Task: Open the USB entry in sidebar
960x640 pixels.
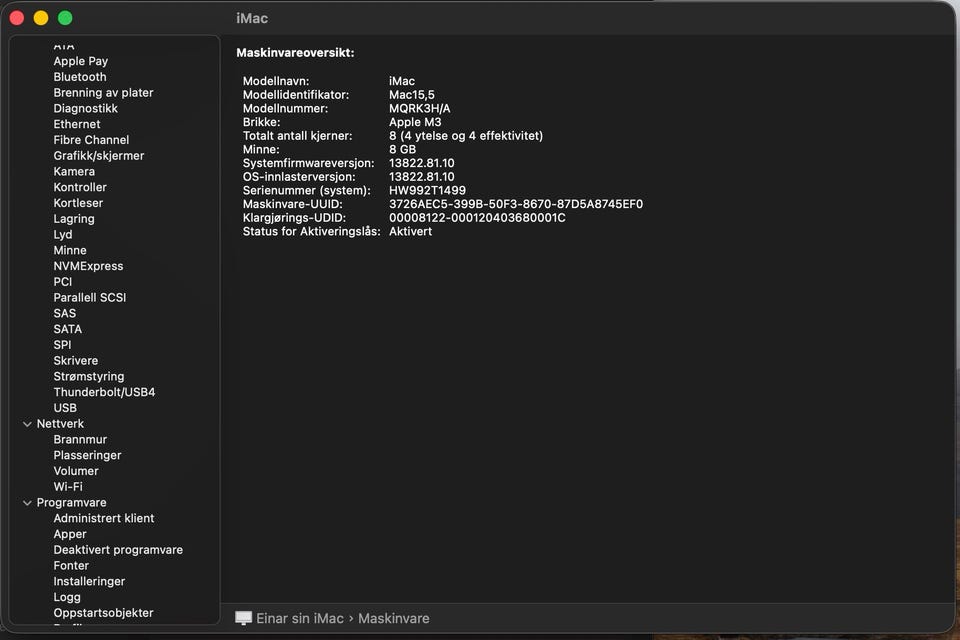Action: pos(65,408)
